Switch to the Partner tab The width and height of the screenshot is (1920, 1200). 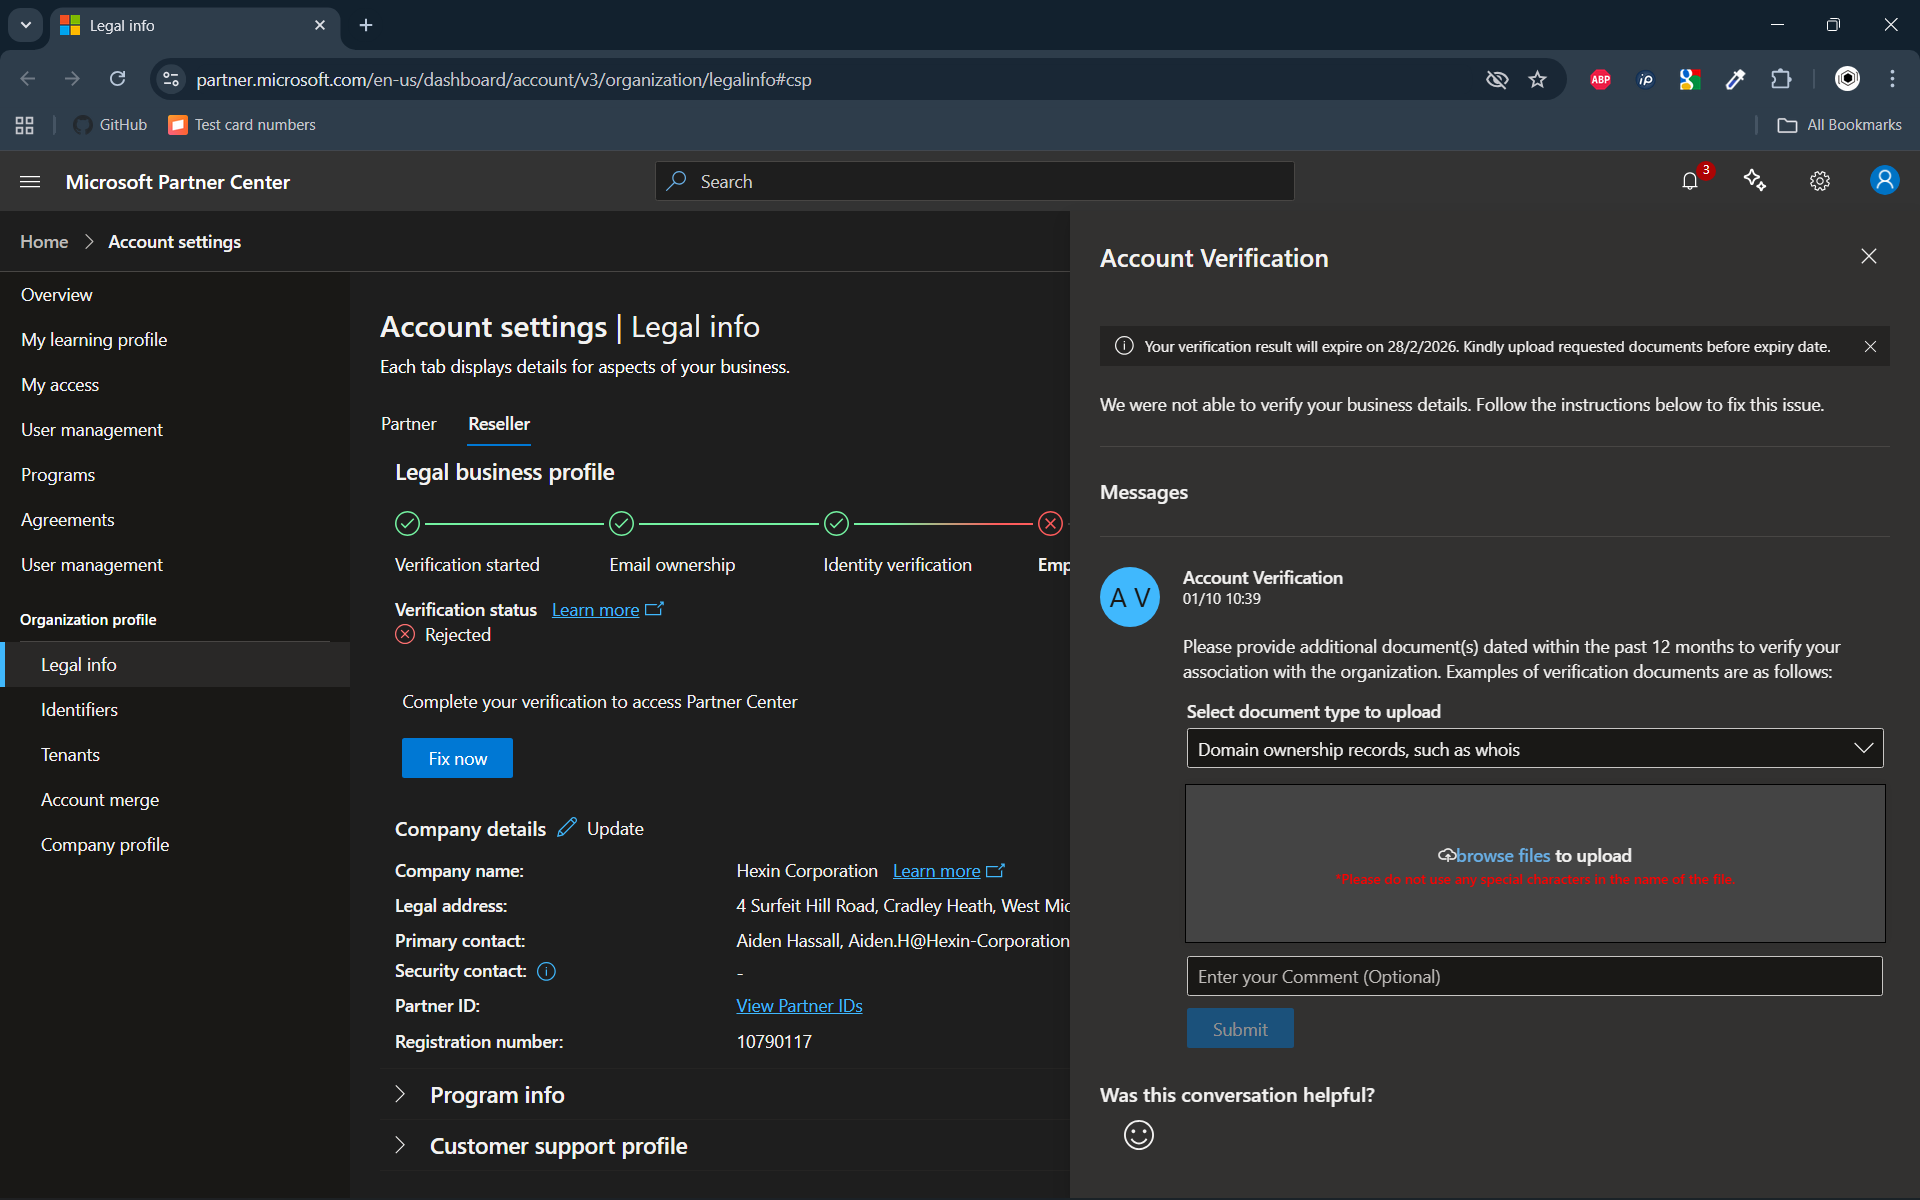point(408,424)
